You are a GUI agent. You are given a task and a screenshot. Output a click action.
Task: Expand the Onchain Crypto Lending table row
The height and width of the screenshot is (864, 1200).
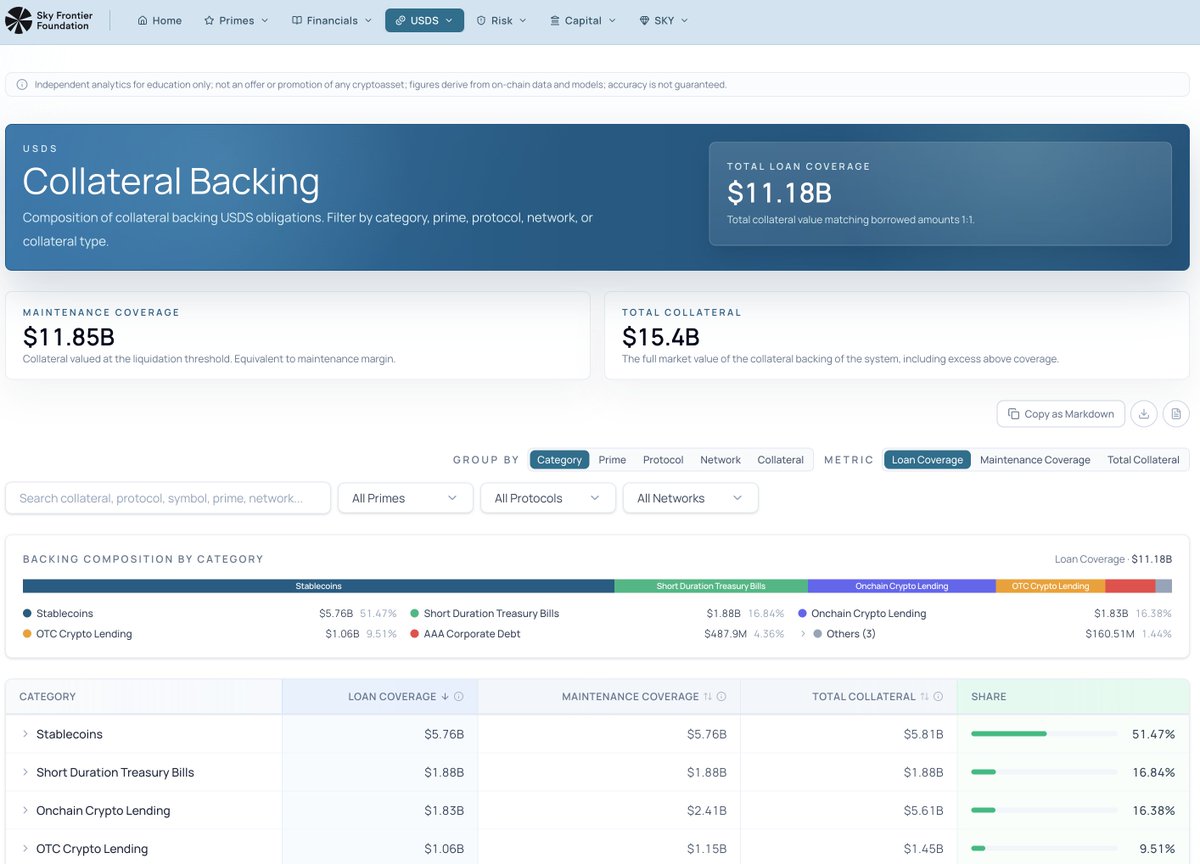[25, 811]
